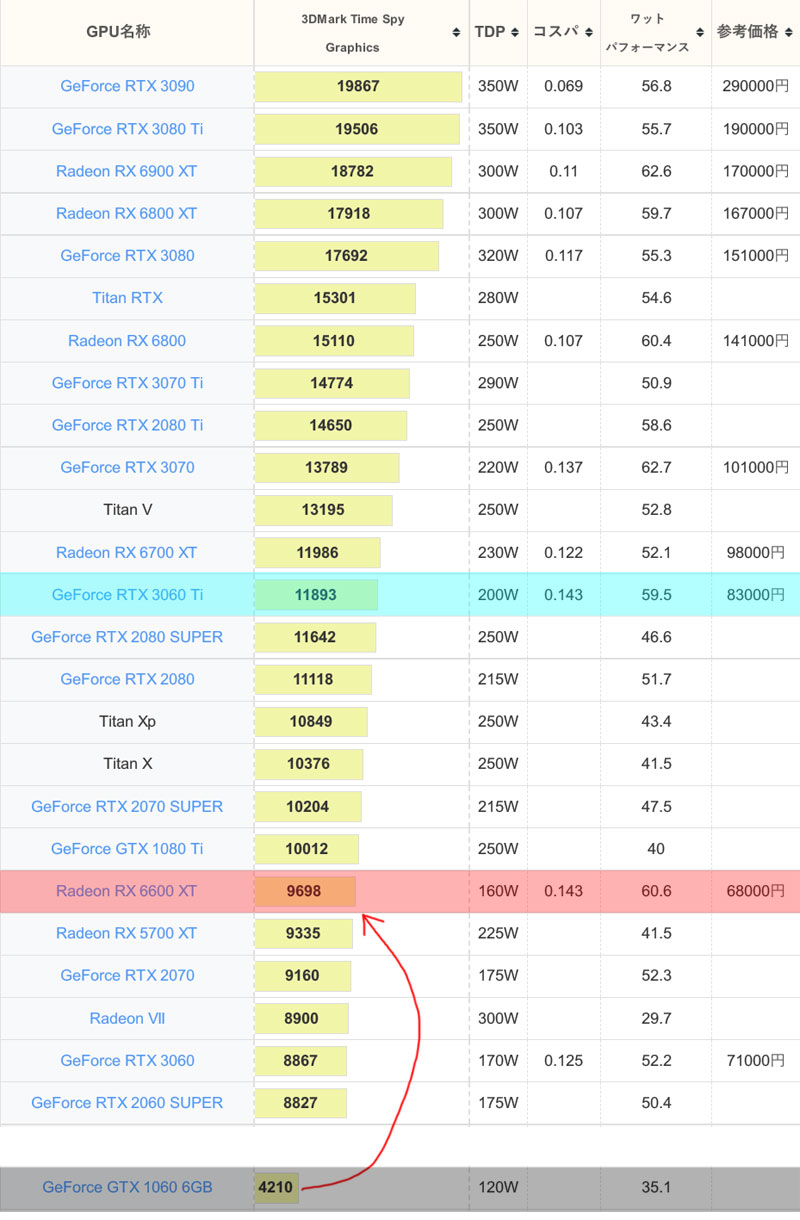The height and width of the screenshot is (1220, 800).
Task: Click the 11893 score bar
Action: click(x=316, y=594)
